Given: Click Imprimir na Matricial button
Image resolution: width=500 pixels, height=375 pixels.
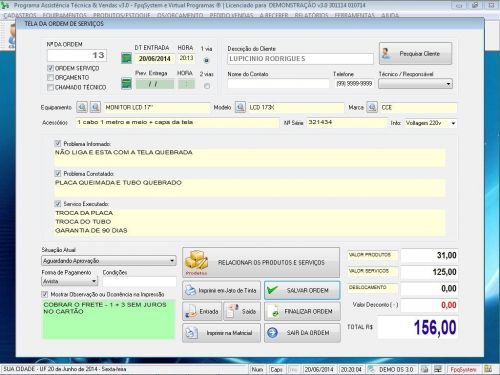Looking at the screenshot, I should coord(221,333).
